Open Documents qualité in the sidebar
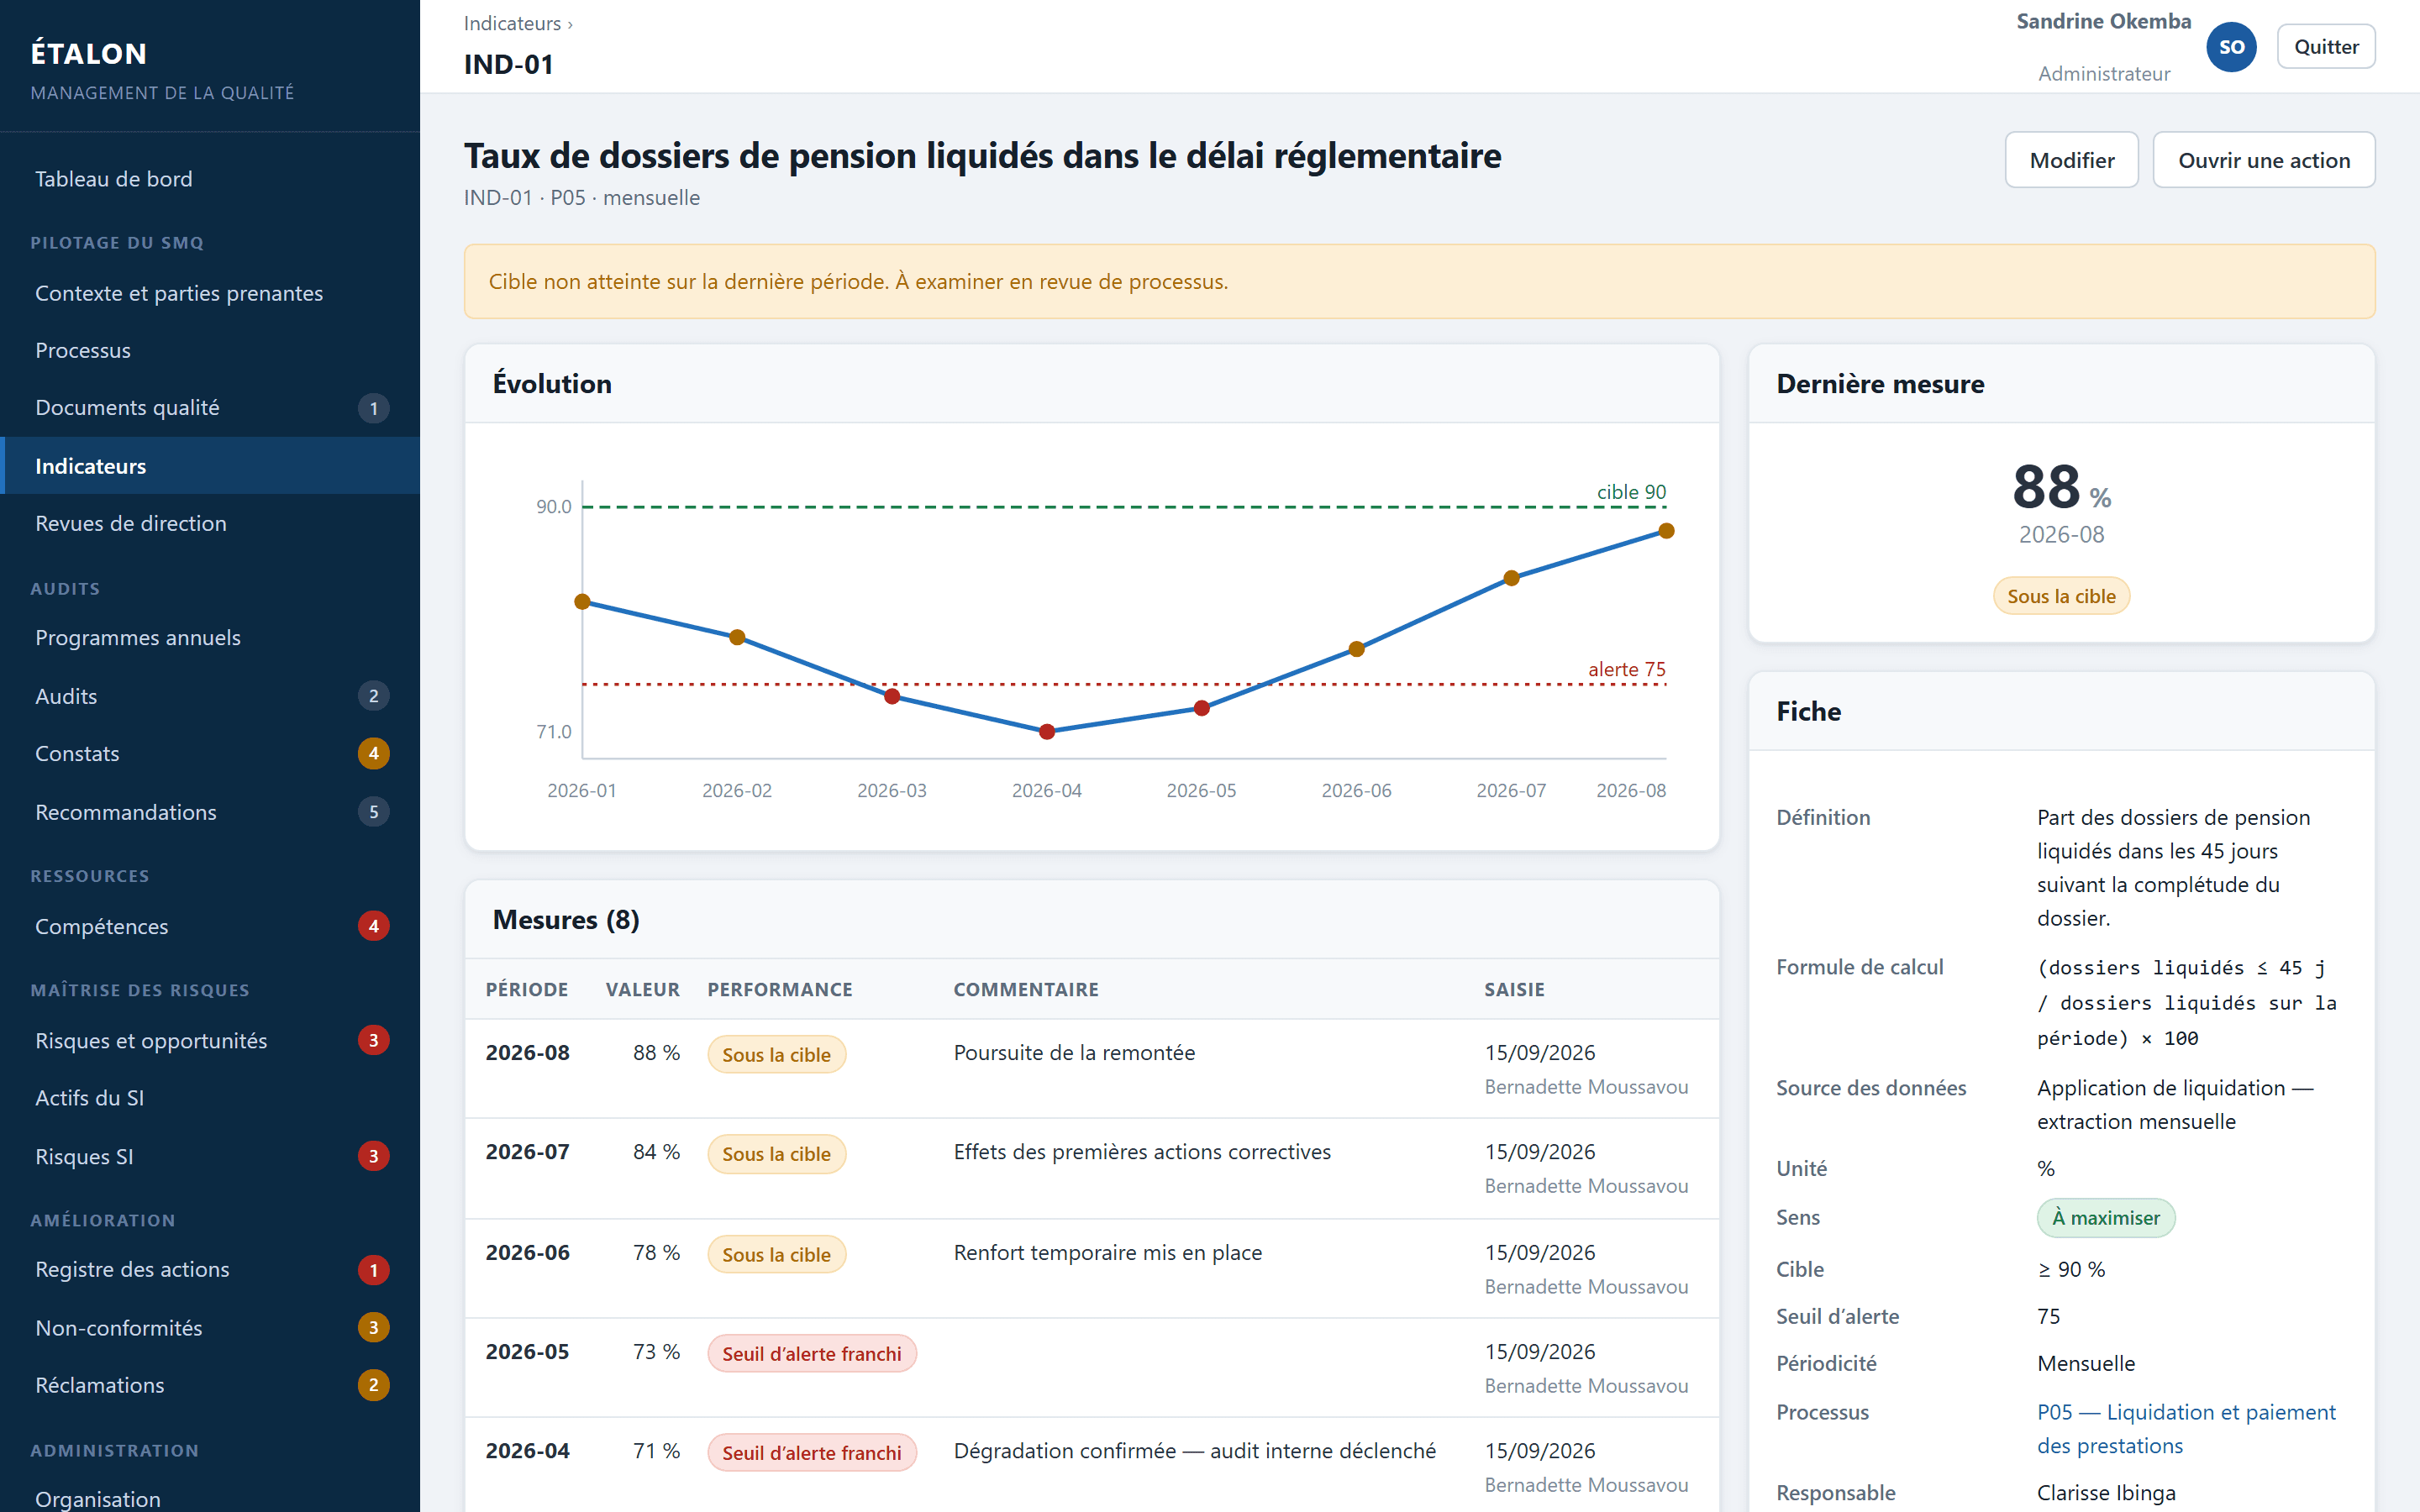This screenshot has width=2420, height=1512. (210, 408)
